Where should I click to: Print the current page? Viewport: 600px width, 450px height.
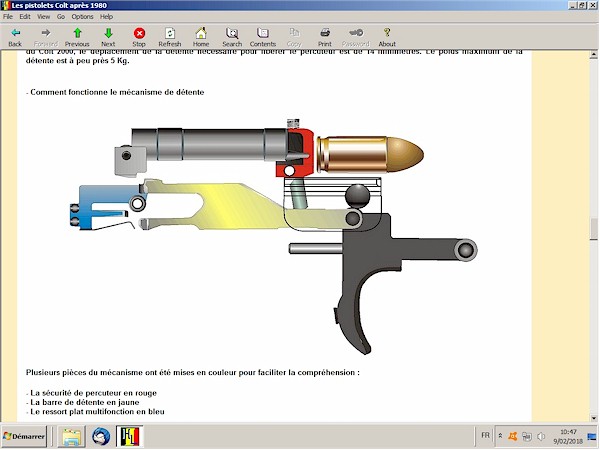tap(325, 37)
